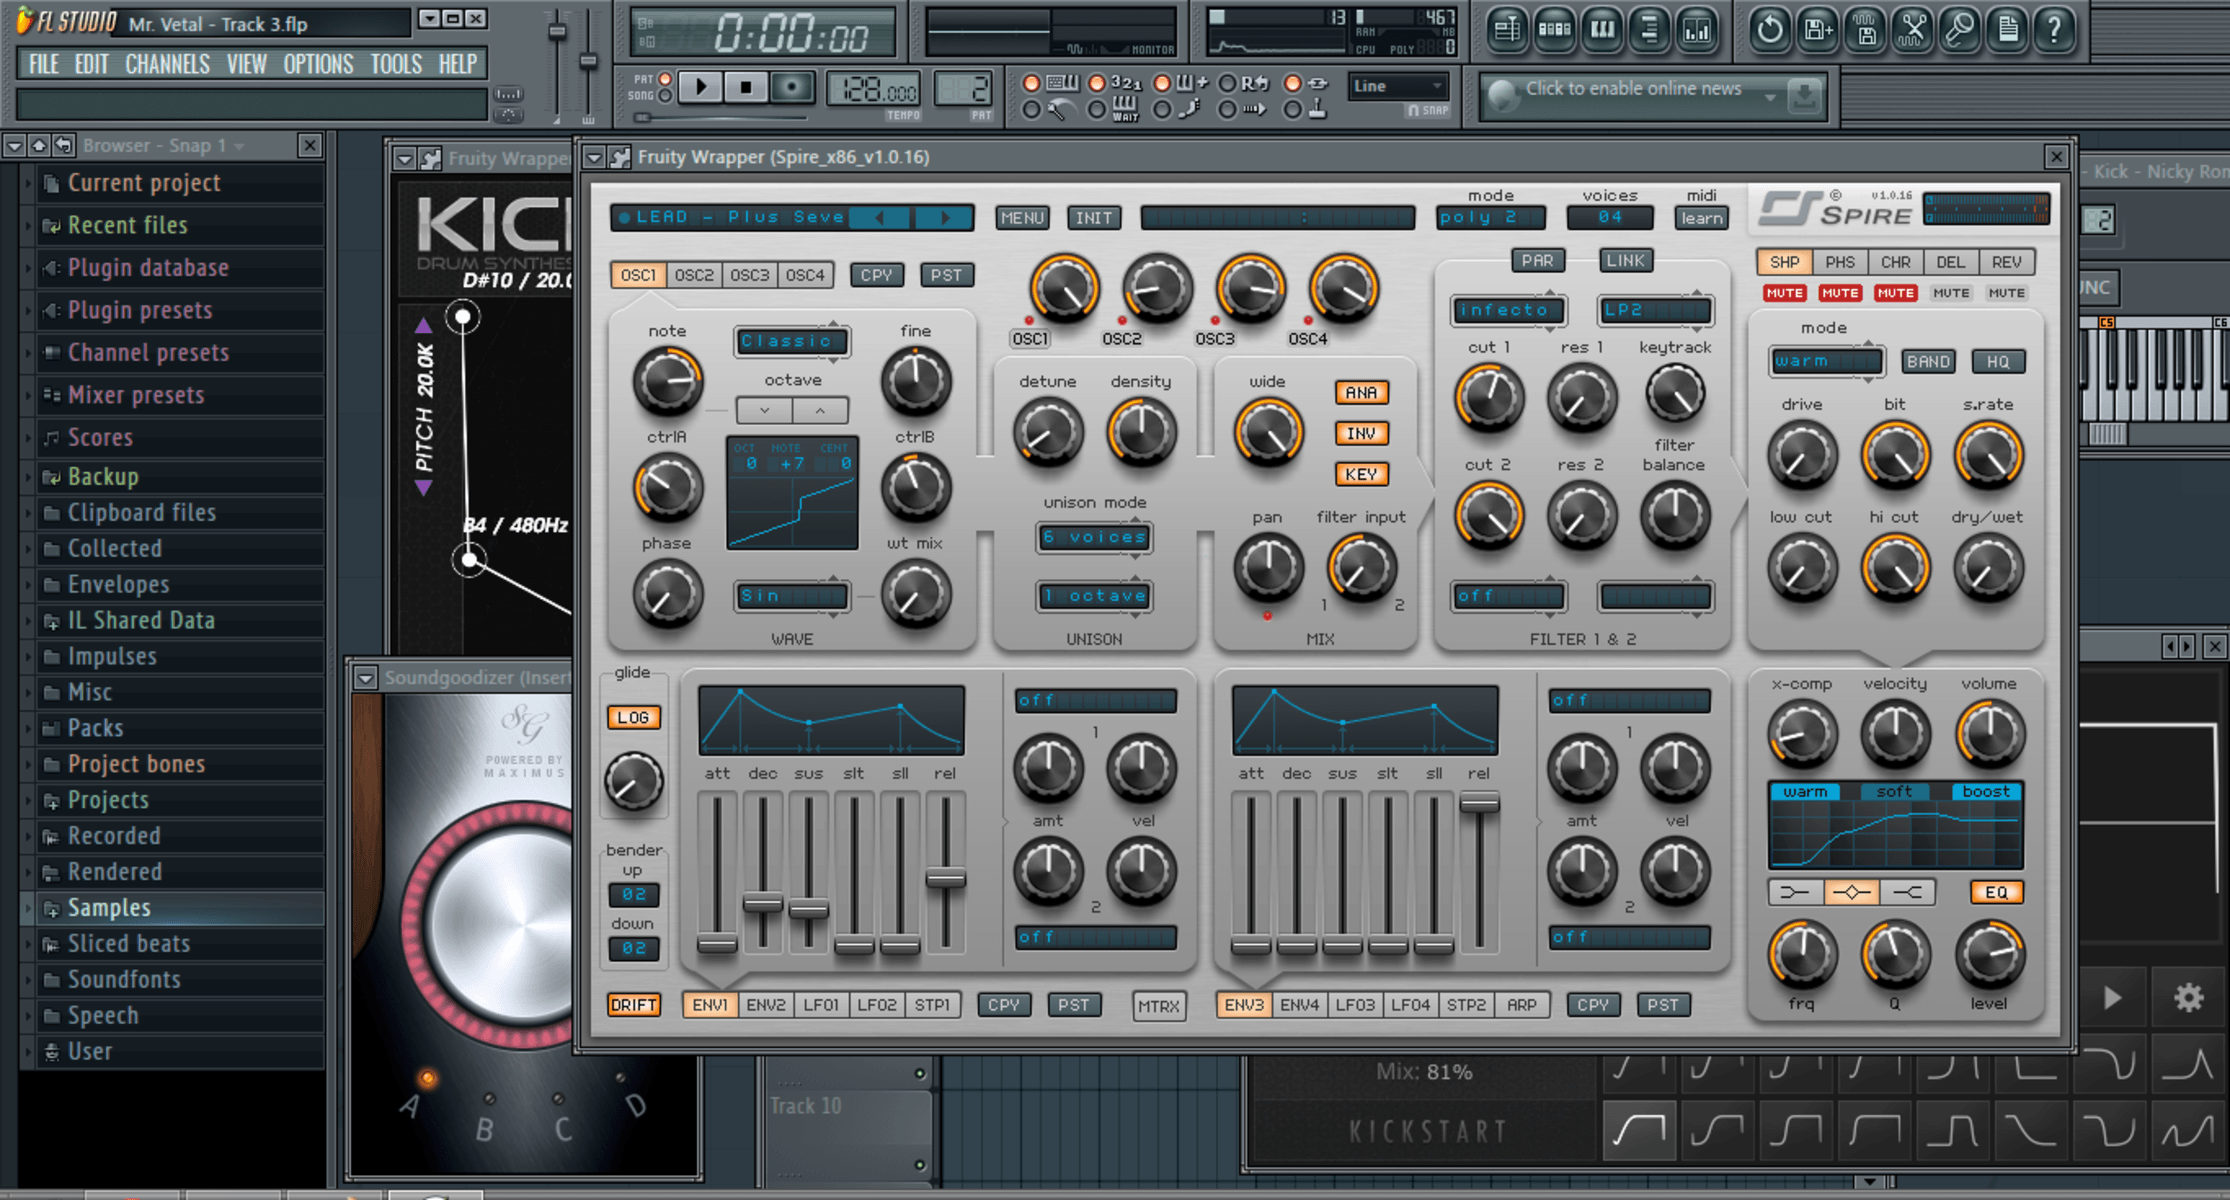Open the OPTIONS menu
This screenshot has width=2230, height=1200.
(318, 64)
